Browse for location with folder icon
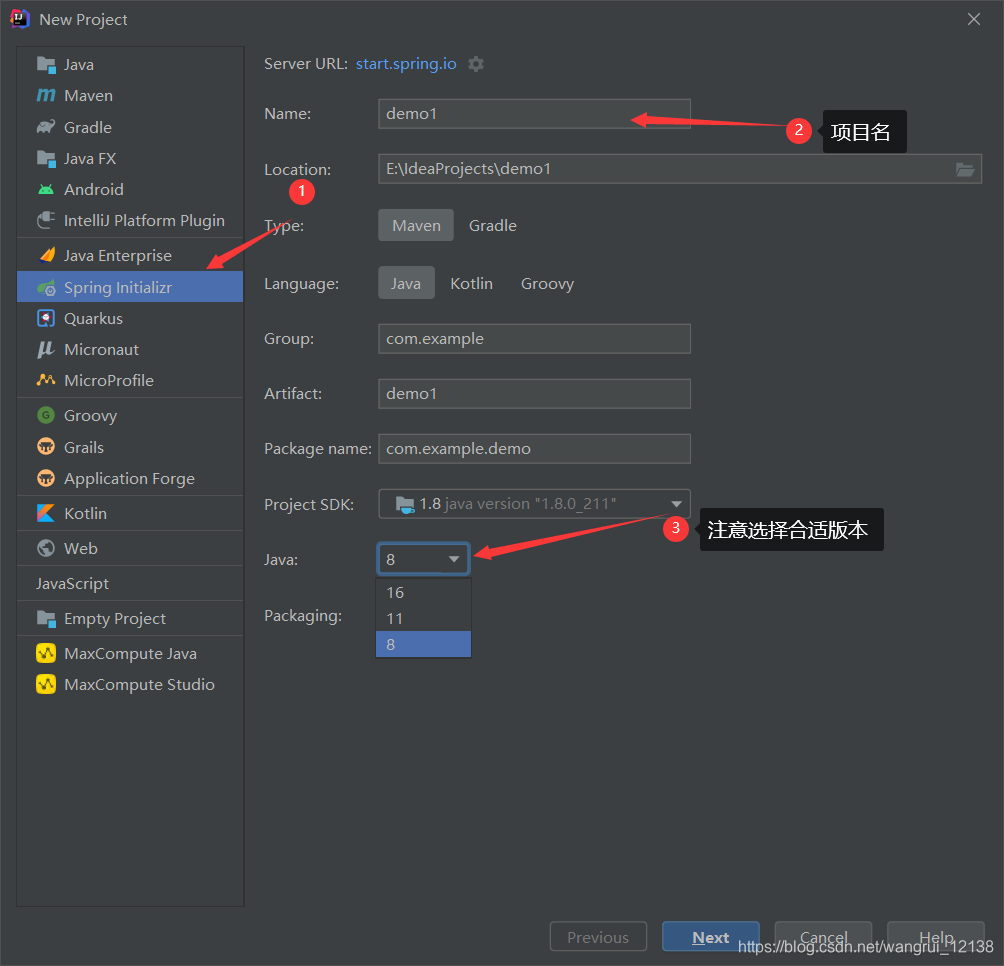This screenshot has width=1004, height=966. click(965, 169)
